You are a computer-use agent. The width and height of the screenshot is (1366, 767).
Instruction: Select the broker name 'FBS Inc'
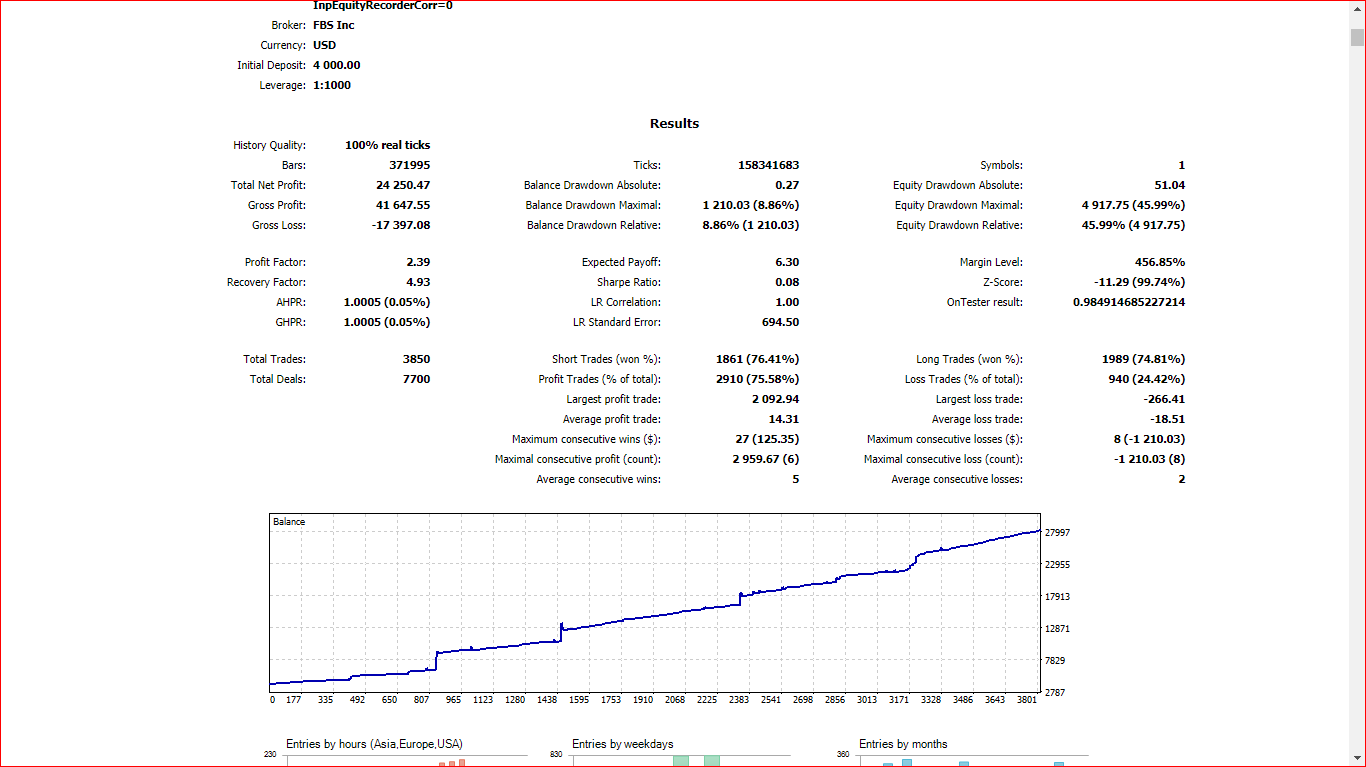coord(334,25)
